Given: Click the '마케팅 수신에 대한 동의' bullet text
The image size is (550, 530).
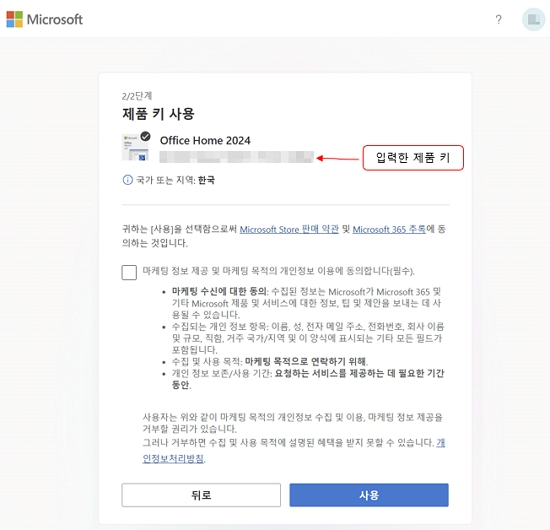Looking at the screenshot, I should 220,291.
